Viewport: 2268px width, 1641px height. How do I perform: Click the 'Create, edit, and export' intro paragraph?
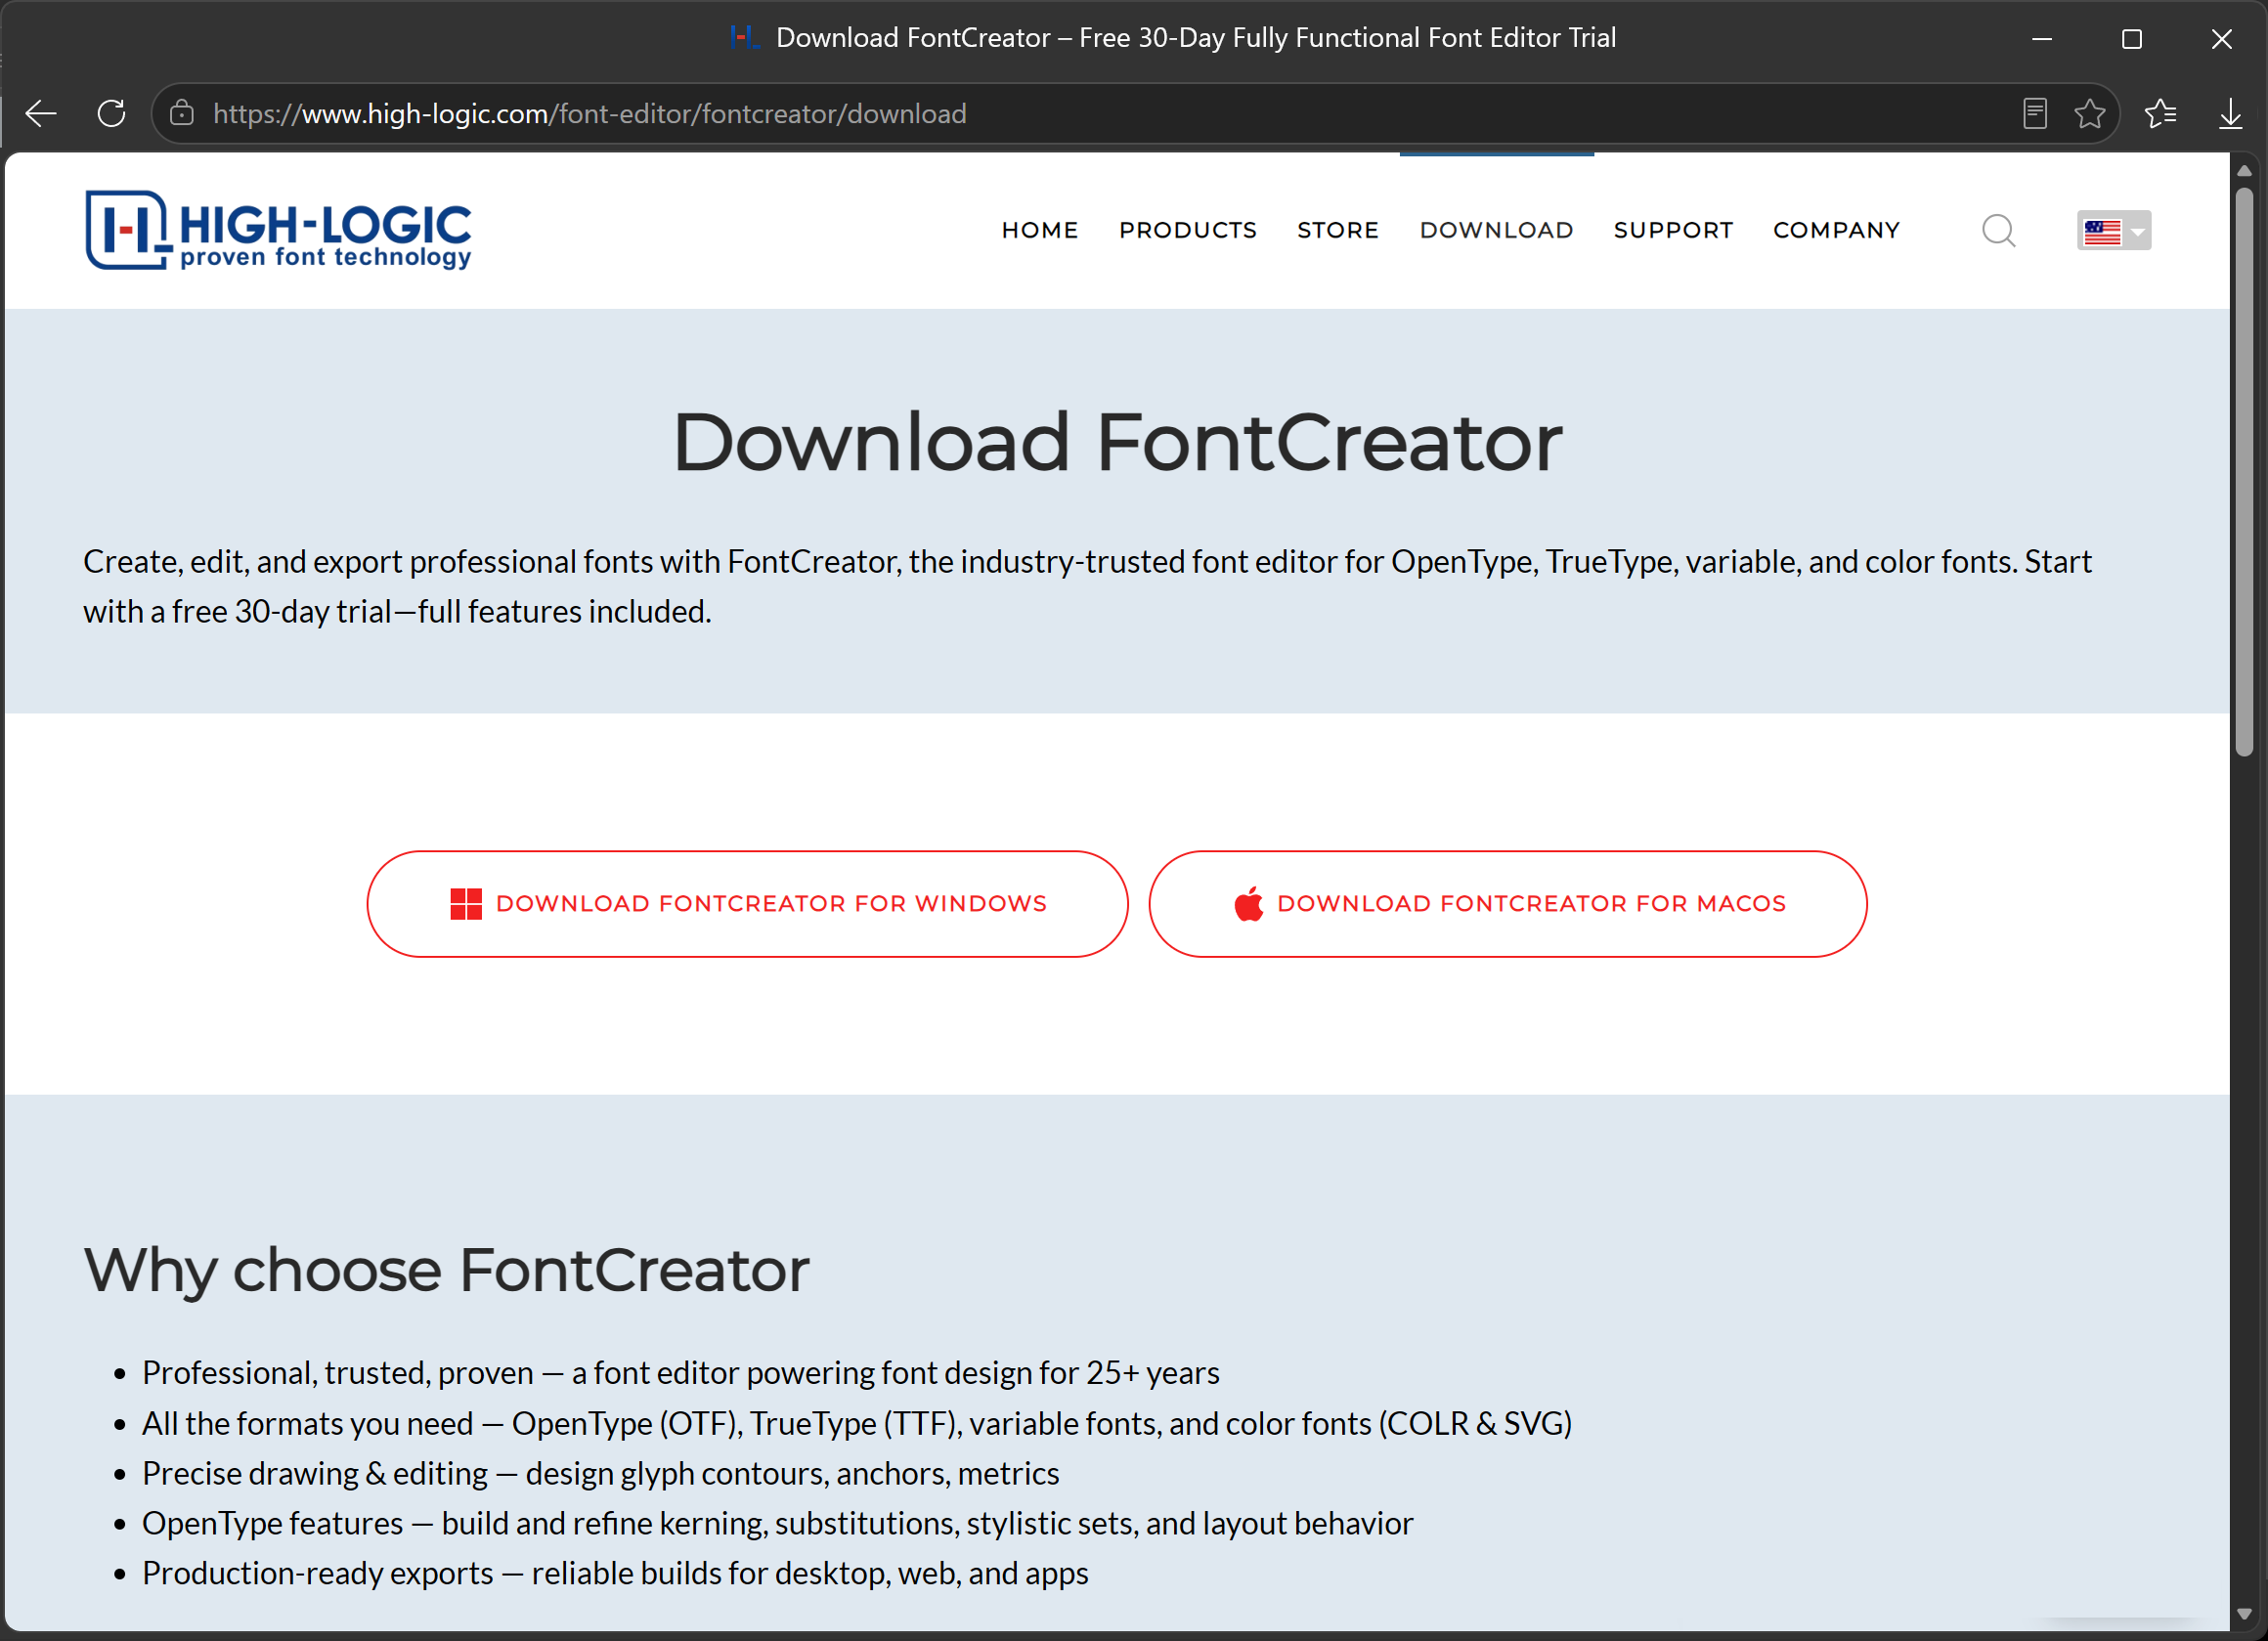1087,587
